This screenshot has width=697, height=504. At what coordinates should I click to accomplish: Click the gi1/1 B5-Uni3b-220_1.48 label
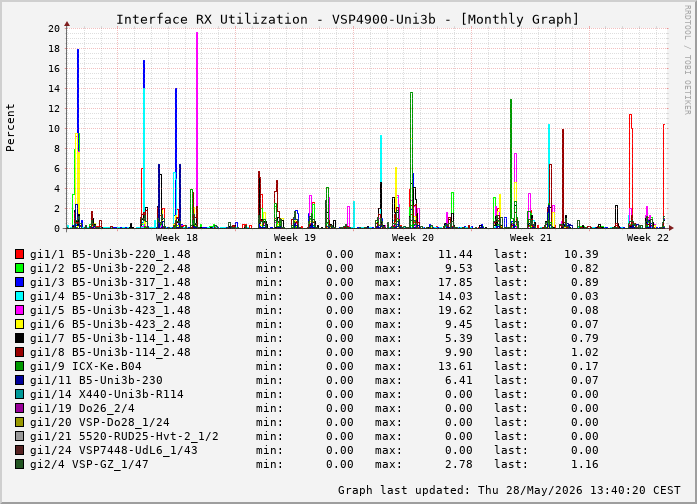point(110,254)
